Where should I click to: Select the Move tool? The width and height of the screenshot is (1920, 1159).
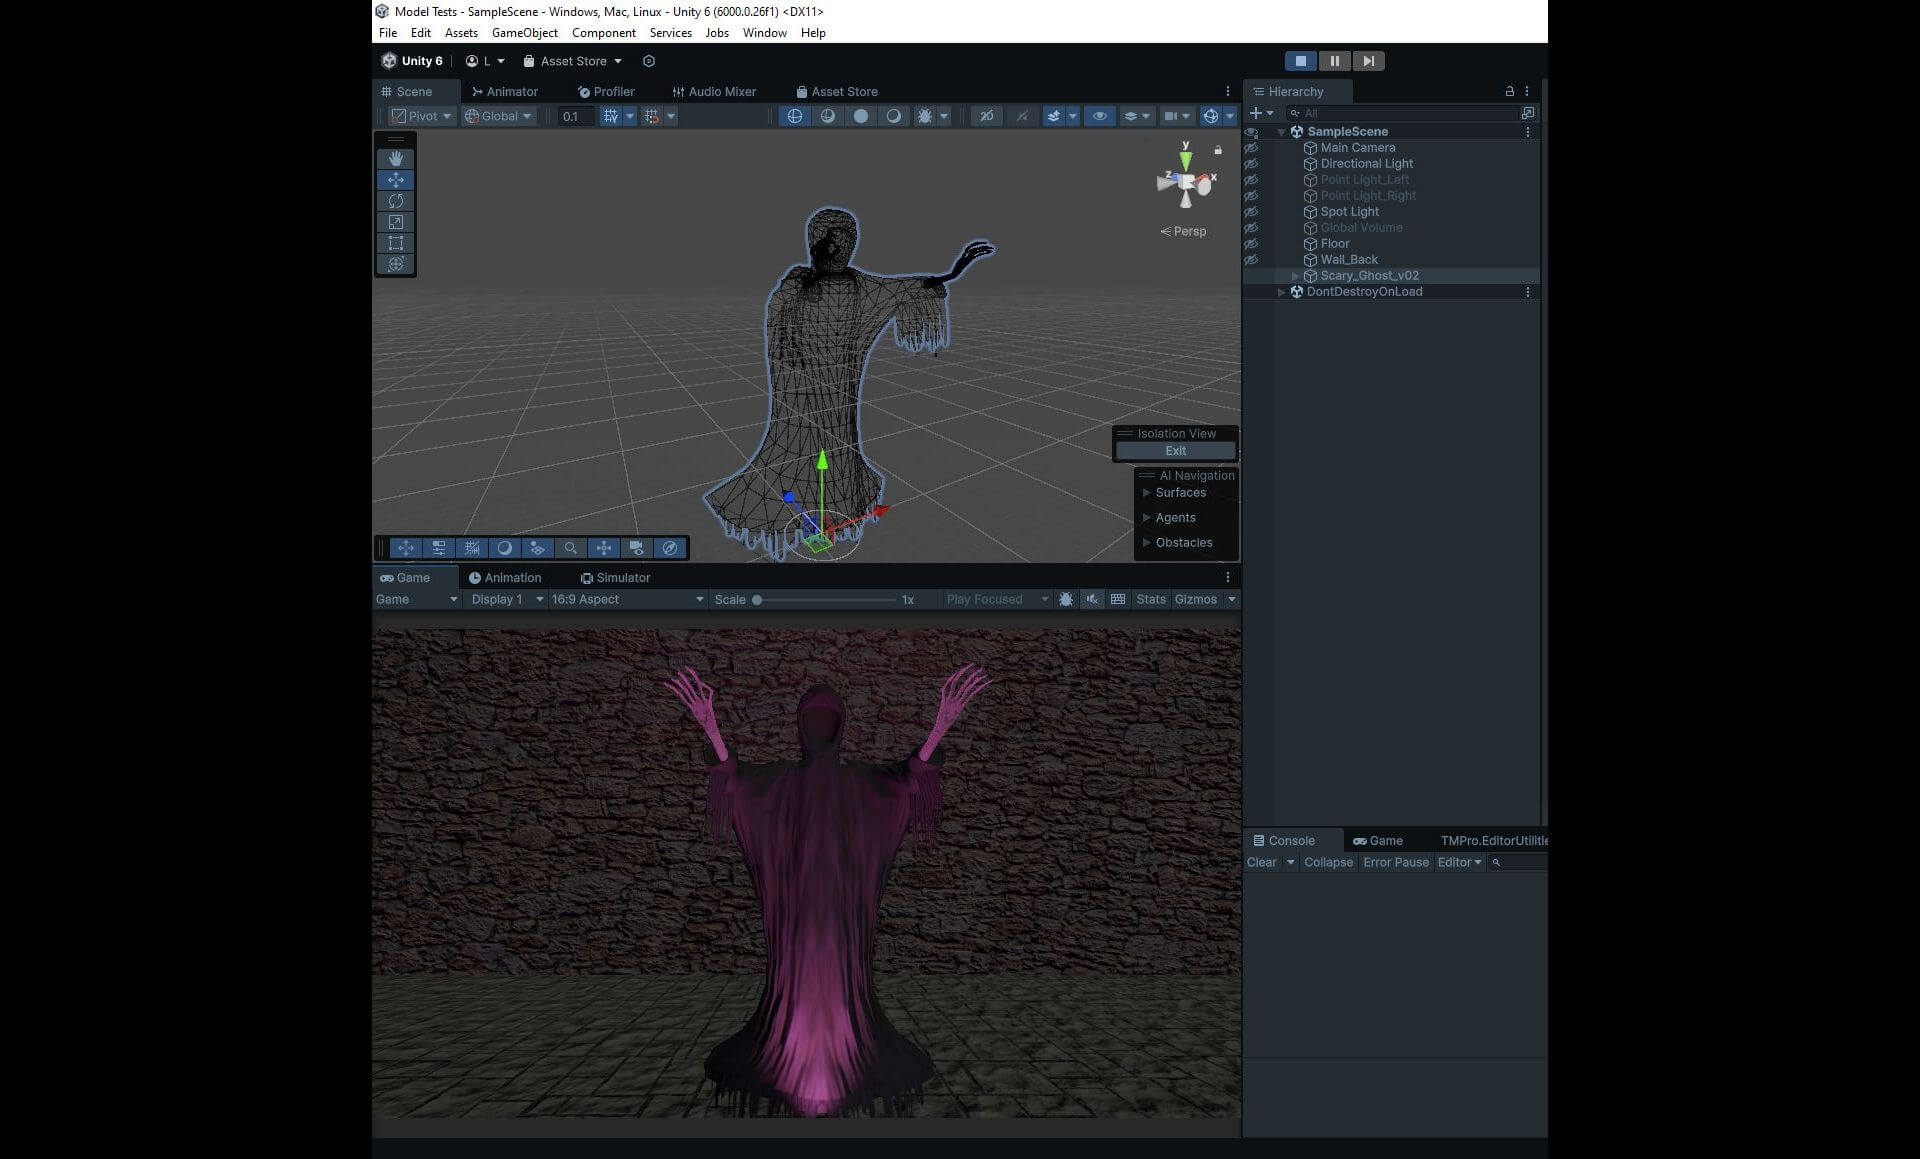tap(396, 180)
